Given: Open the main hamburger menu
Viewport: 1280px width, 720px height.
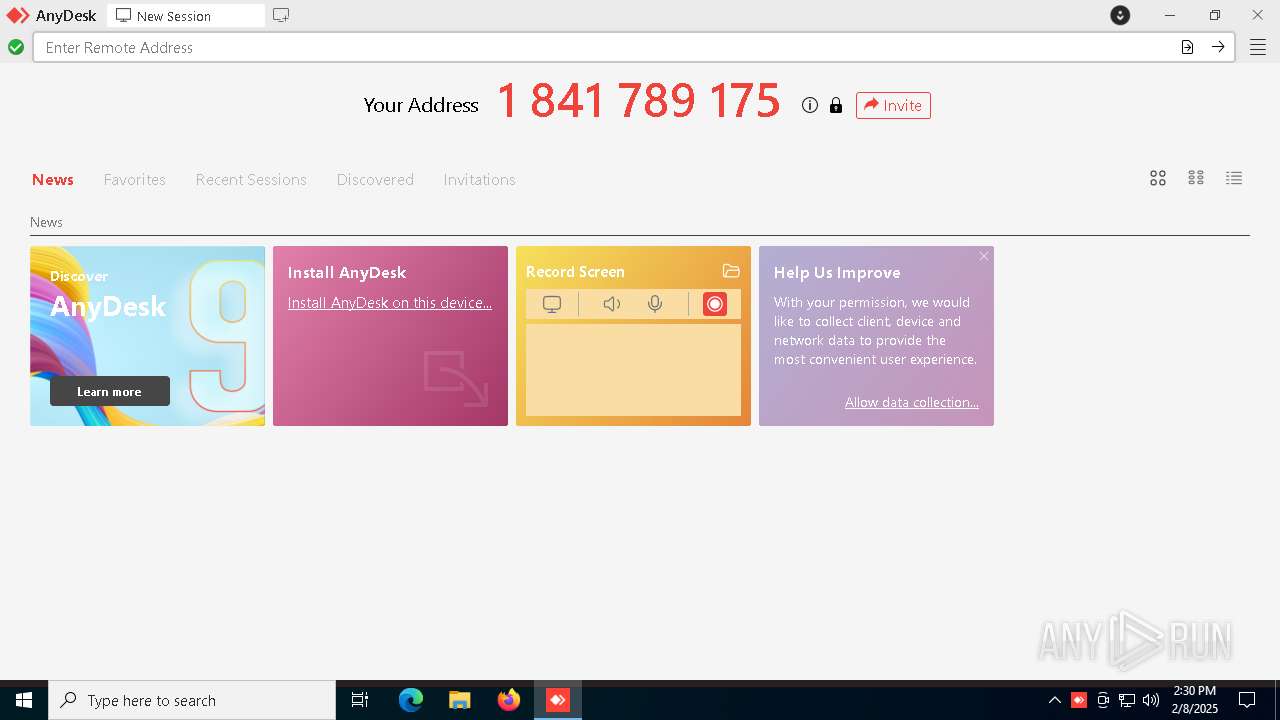Looking at the screenshot, I should (1258, 47).
